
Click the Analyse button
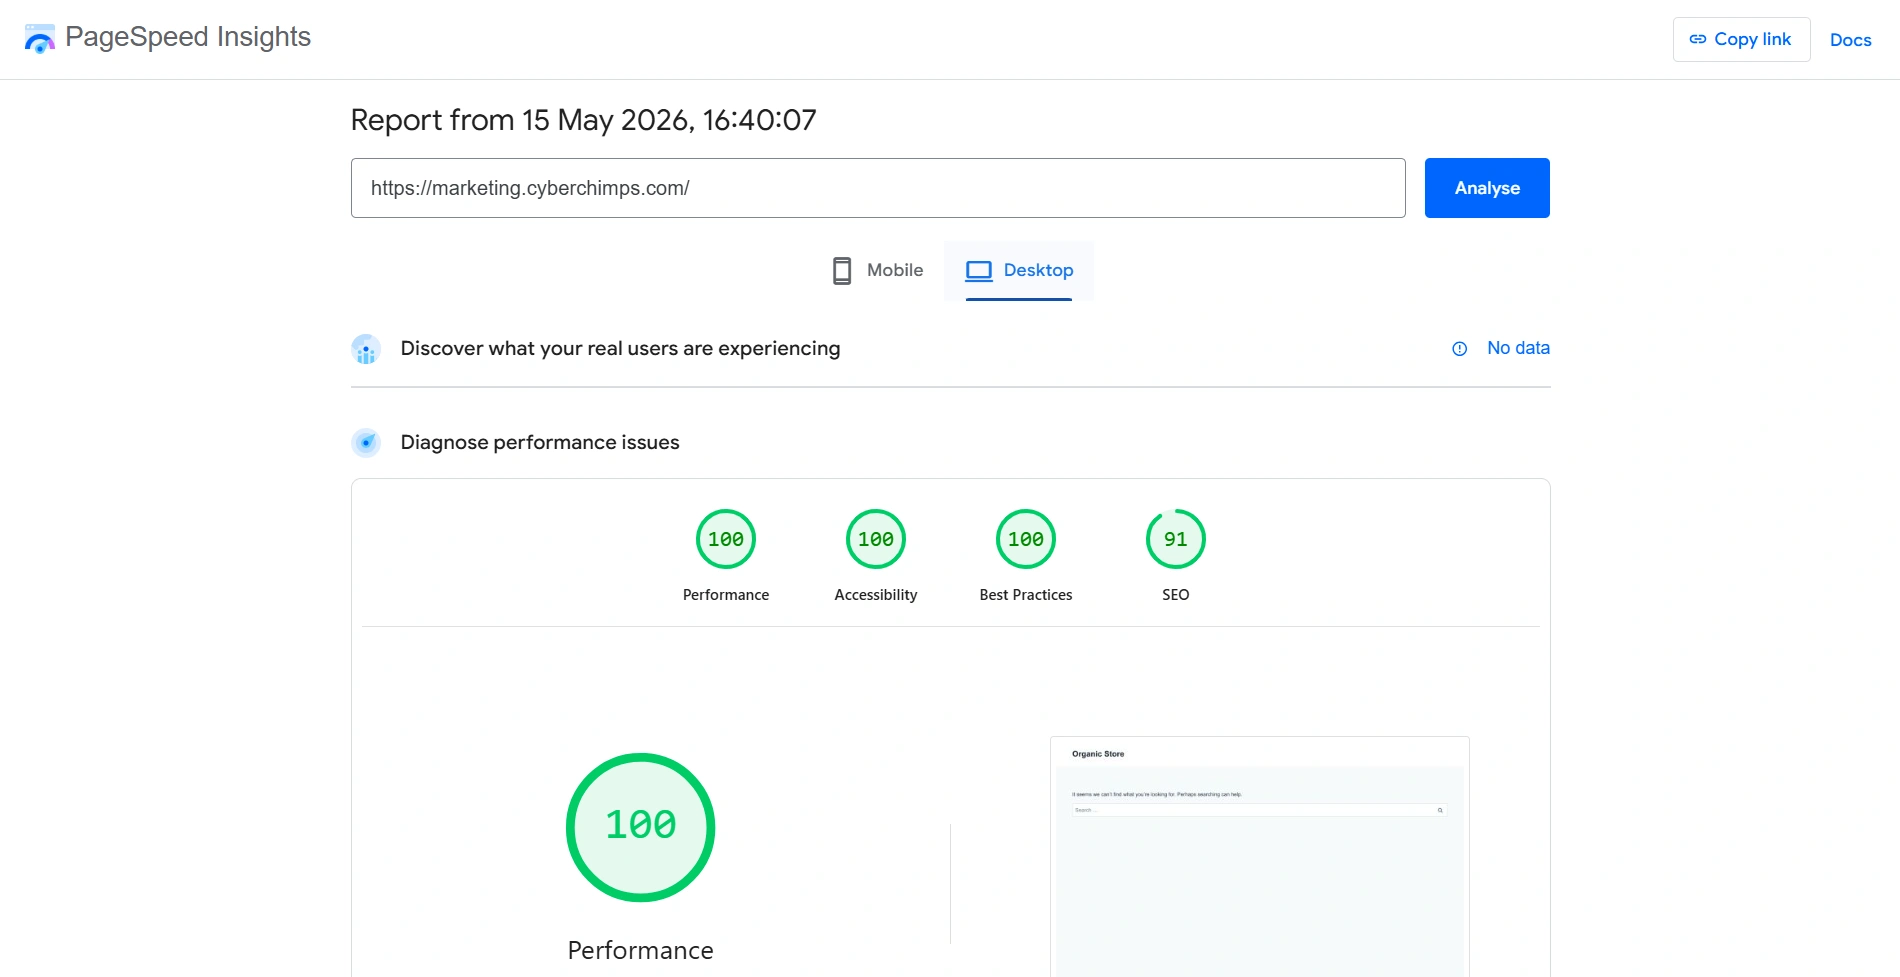coord(1487,188)
